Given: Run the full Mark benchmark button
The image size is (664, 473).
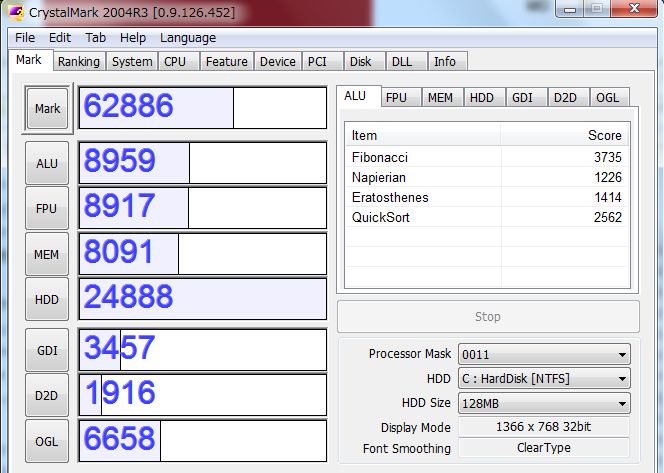Looking at the screenshot, I should (x=47, y=108).
